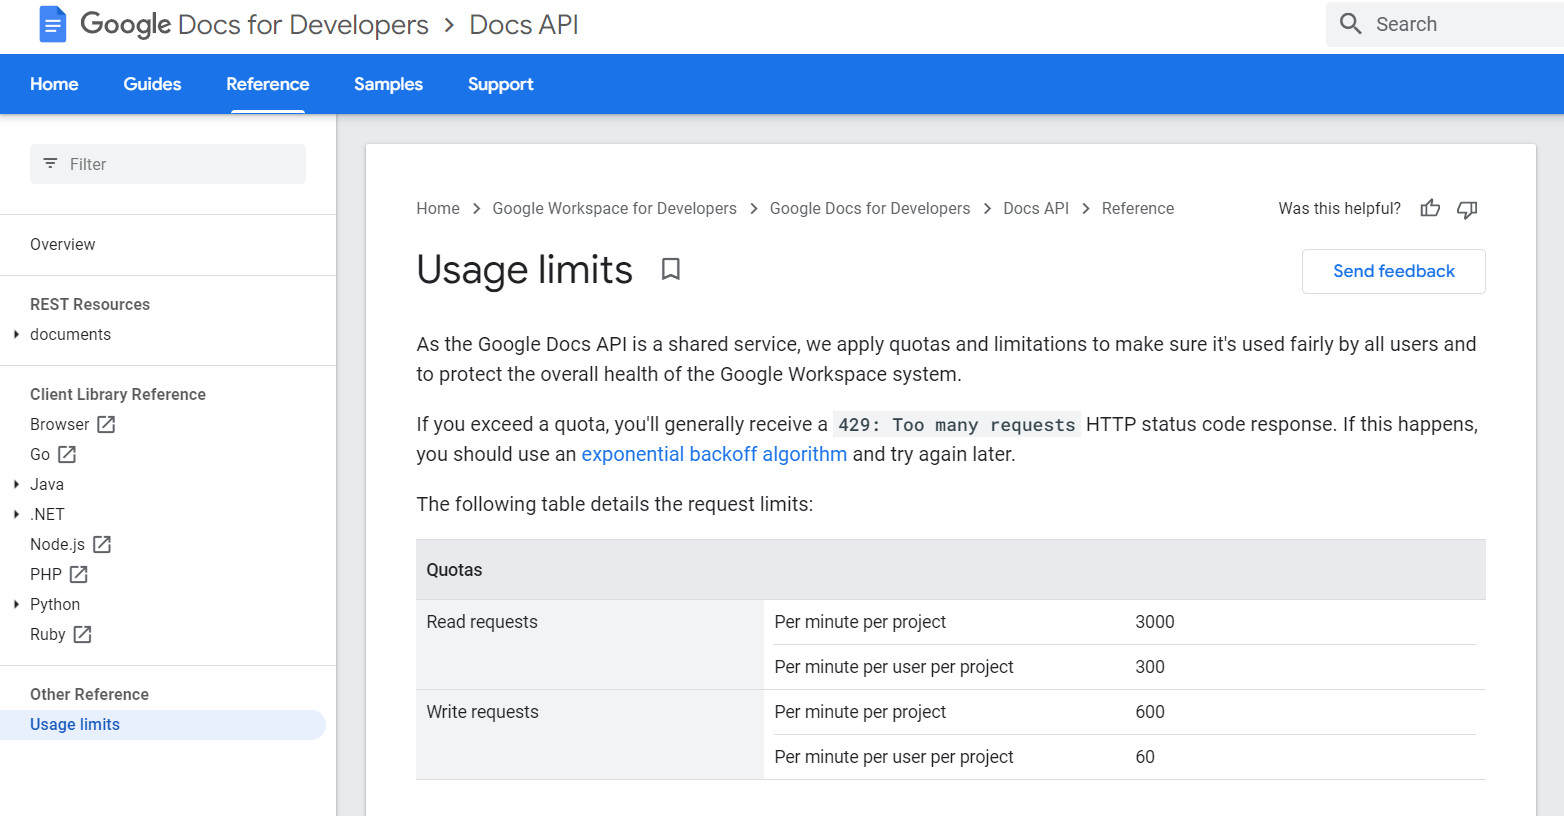Viewport: 1564px width, 816px height.
Task: Expand the Java library arrow
Action: coord(16,484)
